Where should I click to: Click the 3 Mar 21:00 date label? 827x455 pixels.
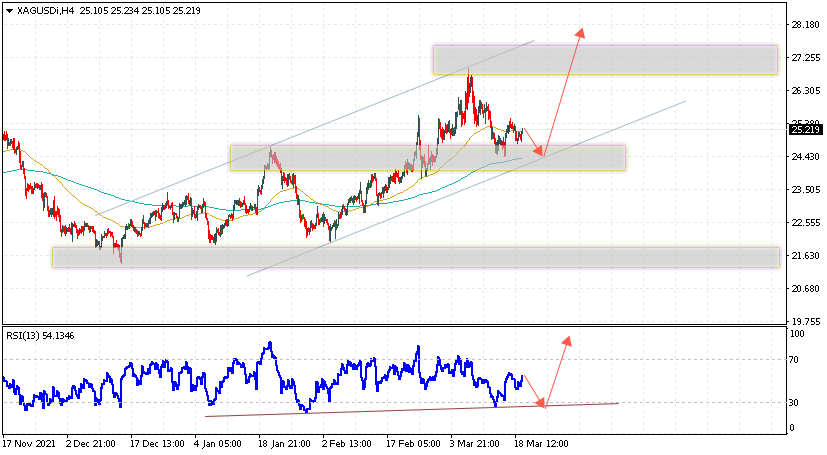click(x=475, y=444)
